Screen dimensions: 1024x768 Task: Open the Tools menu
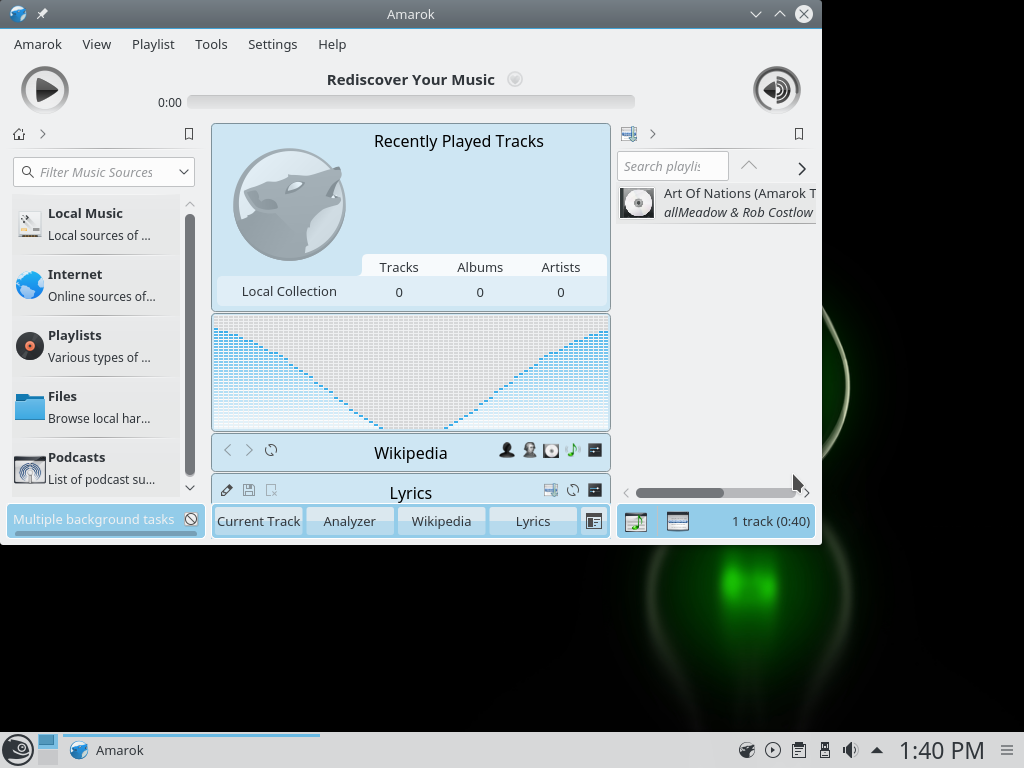pos(211,44)
